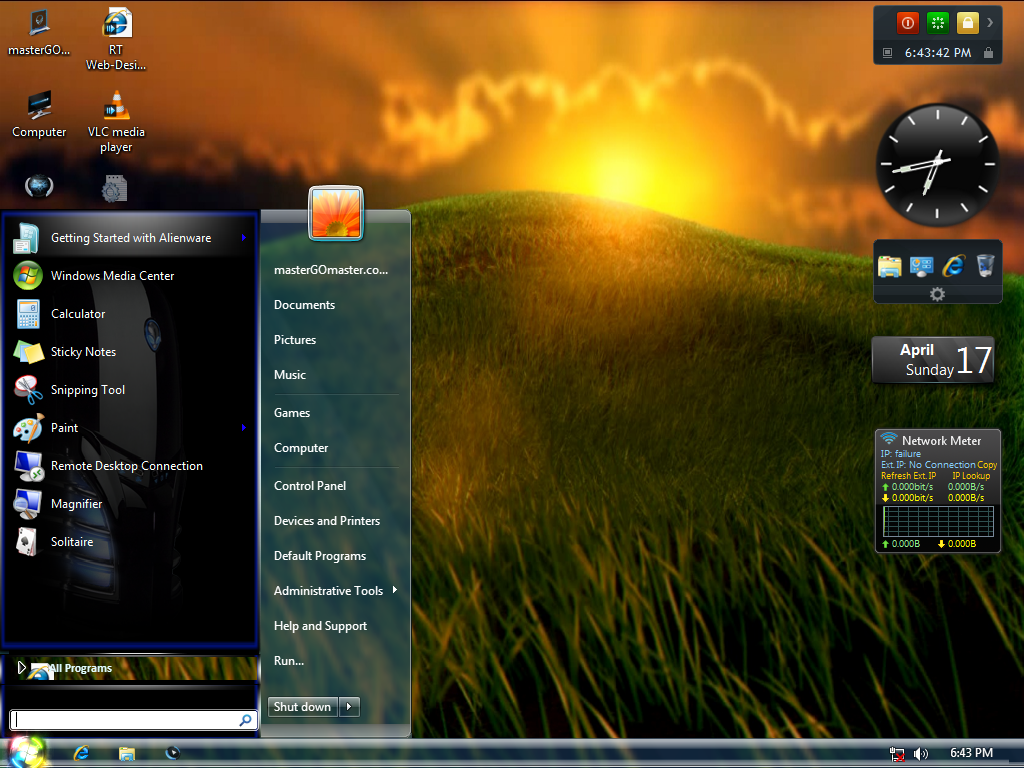Expand the Paint jump list arrow
Image resolution: width=1024 pixels, height=768 pixels.
(244, 428)
